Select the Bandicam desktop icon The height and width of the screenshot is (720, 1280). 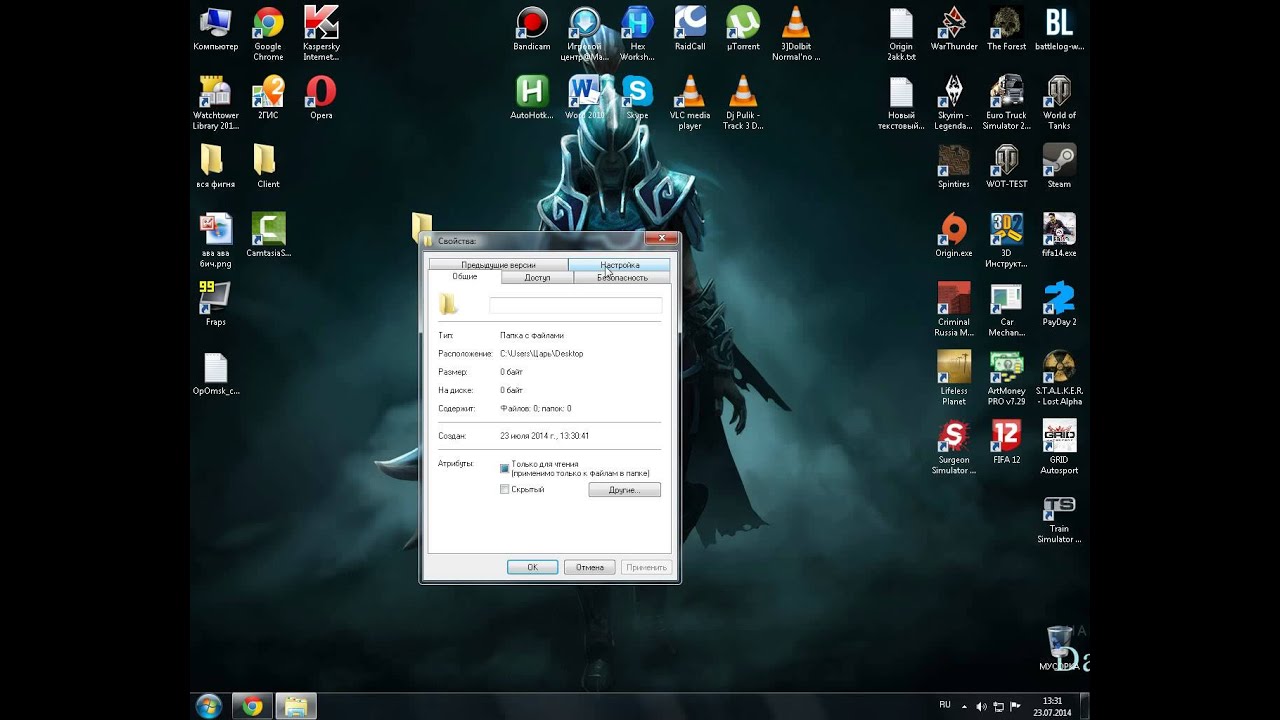532,30
